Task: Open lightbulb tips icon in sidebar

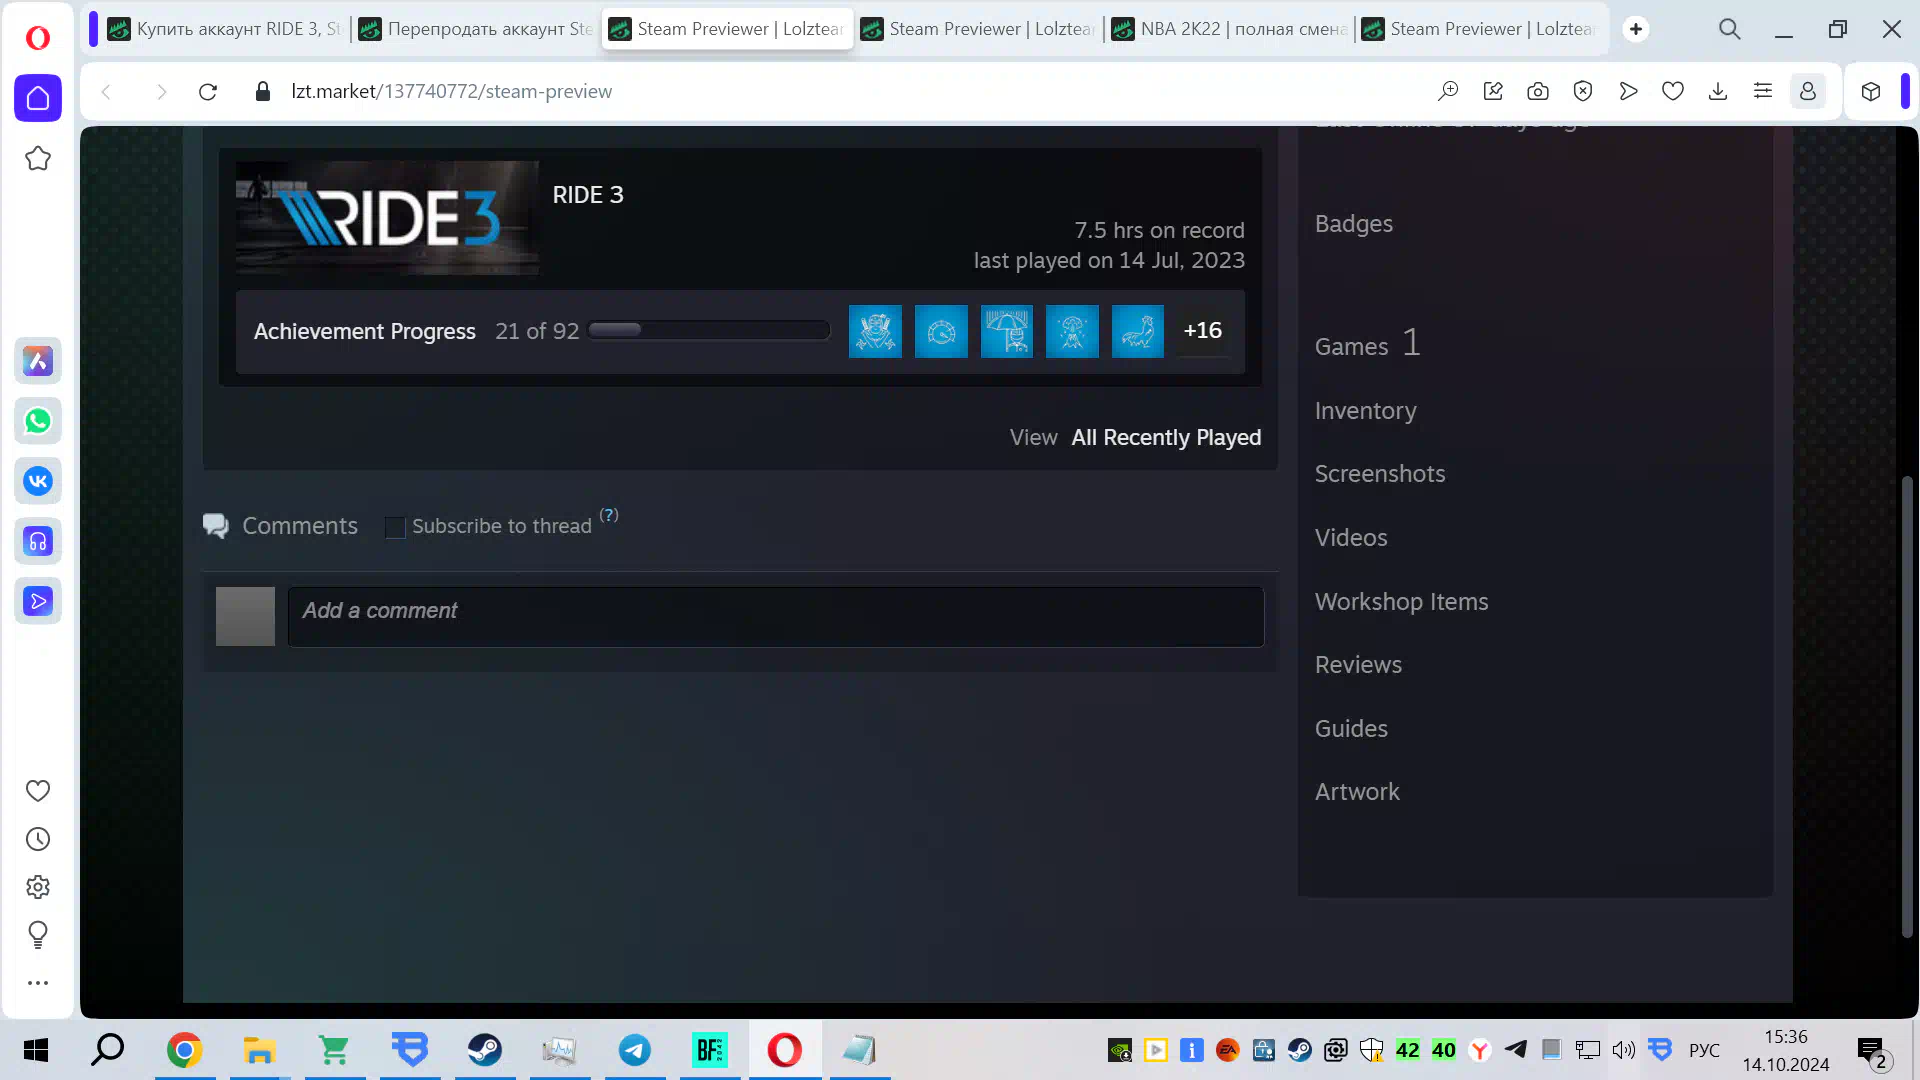Action: tap(38, 935)
